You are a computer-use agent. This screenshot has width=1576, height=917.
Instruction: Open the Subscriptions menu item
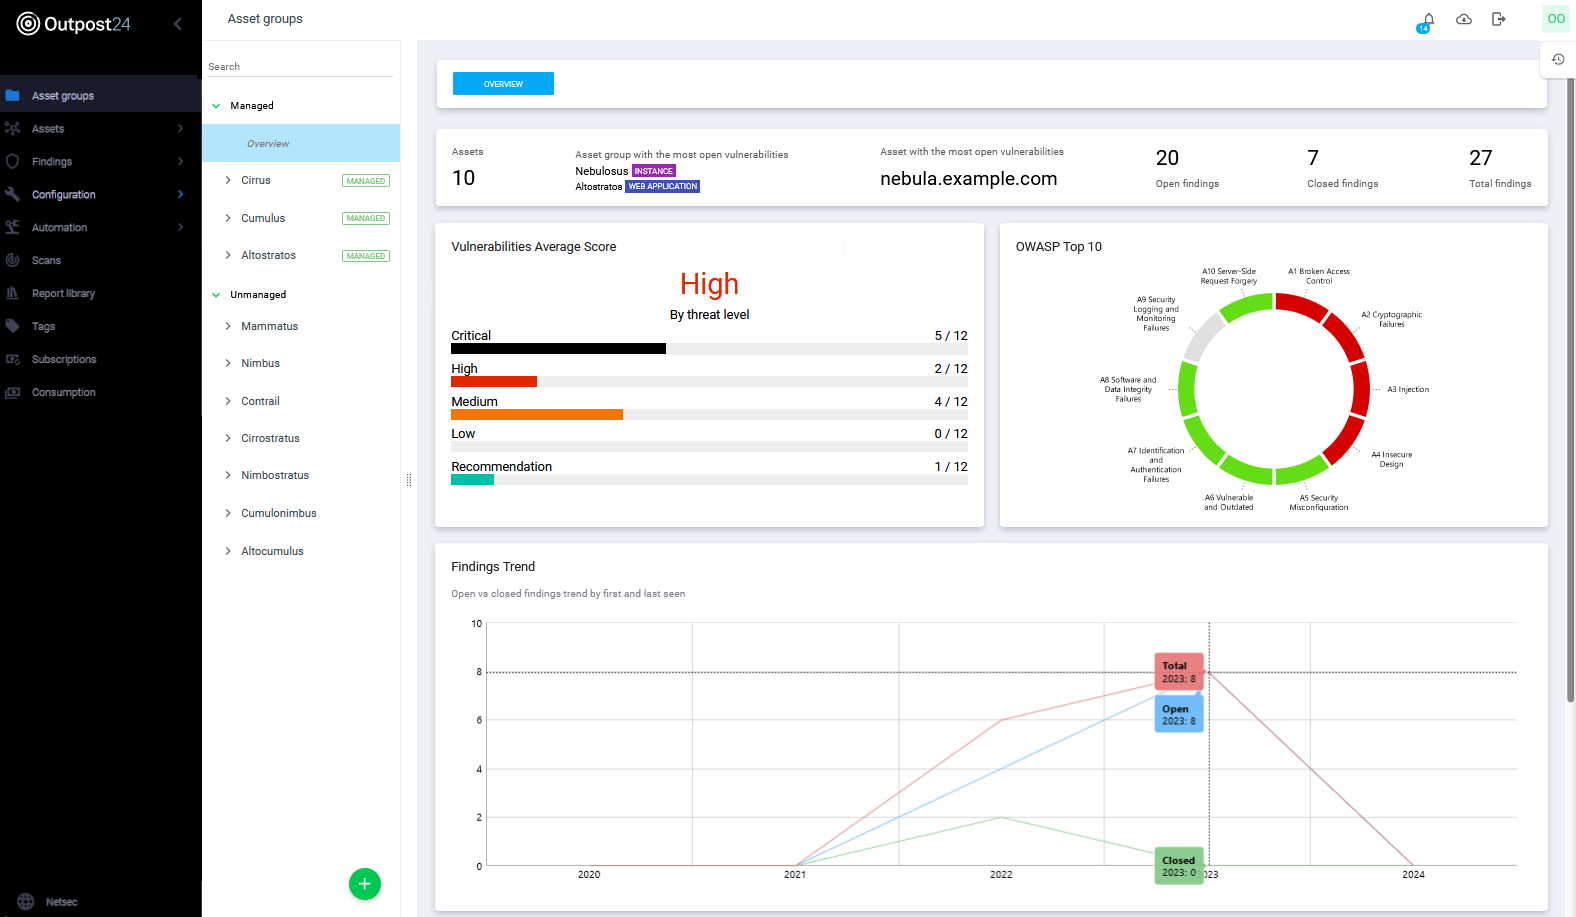click(100, 360)
